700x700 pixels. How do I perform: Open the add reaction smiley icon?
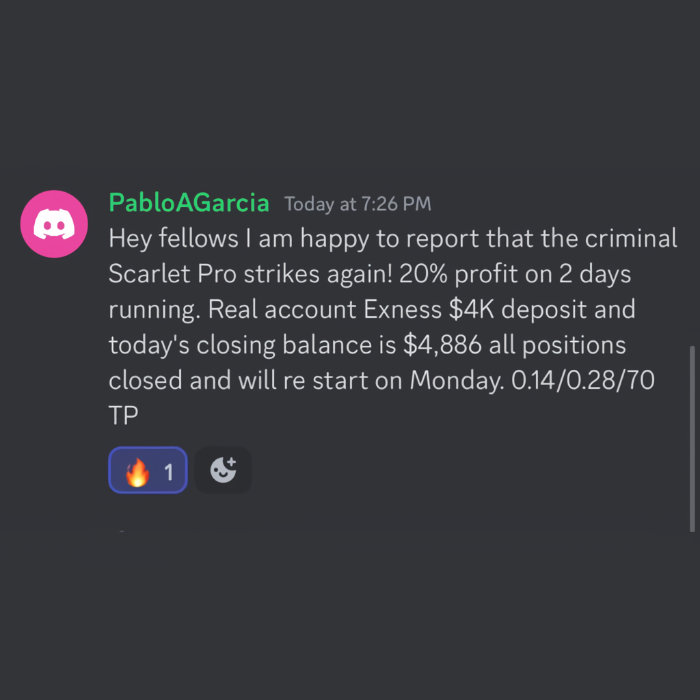coord(223,470)
